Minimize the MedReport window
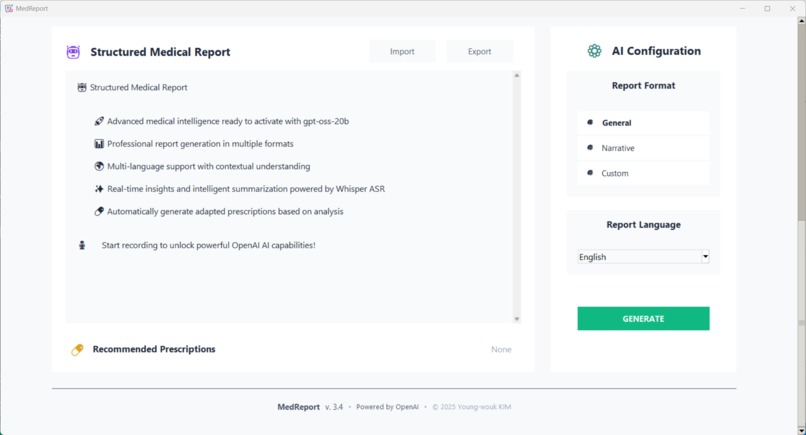Viewport: 806px width, 435px height. (742, 8)
